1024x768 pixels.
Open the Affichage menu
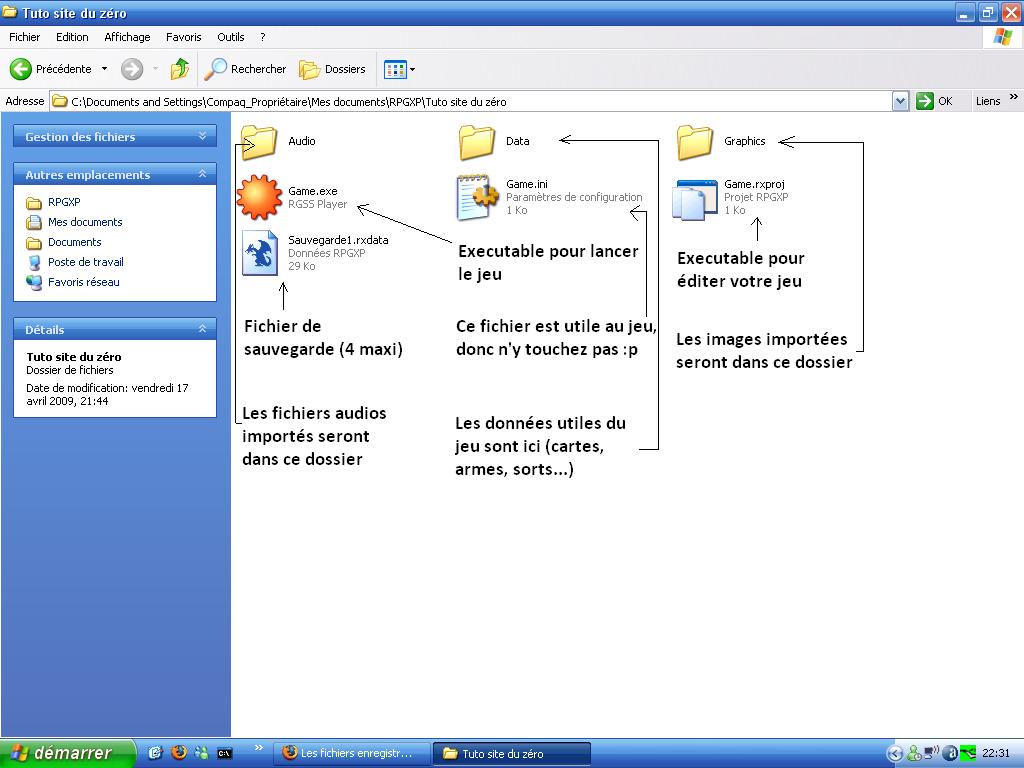click(x=127, y=37)
